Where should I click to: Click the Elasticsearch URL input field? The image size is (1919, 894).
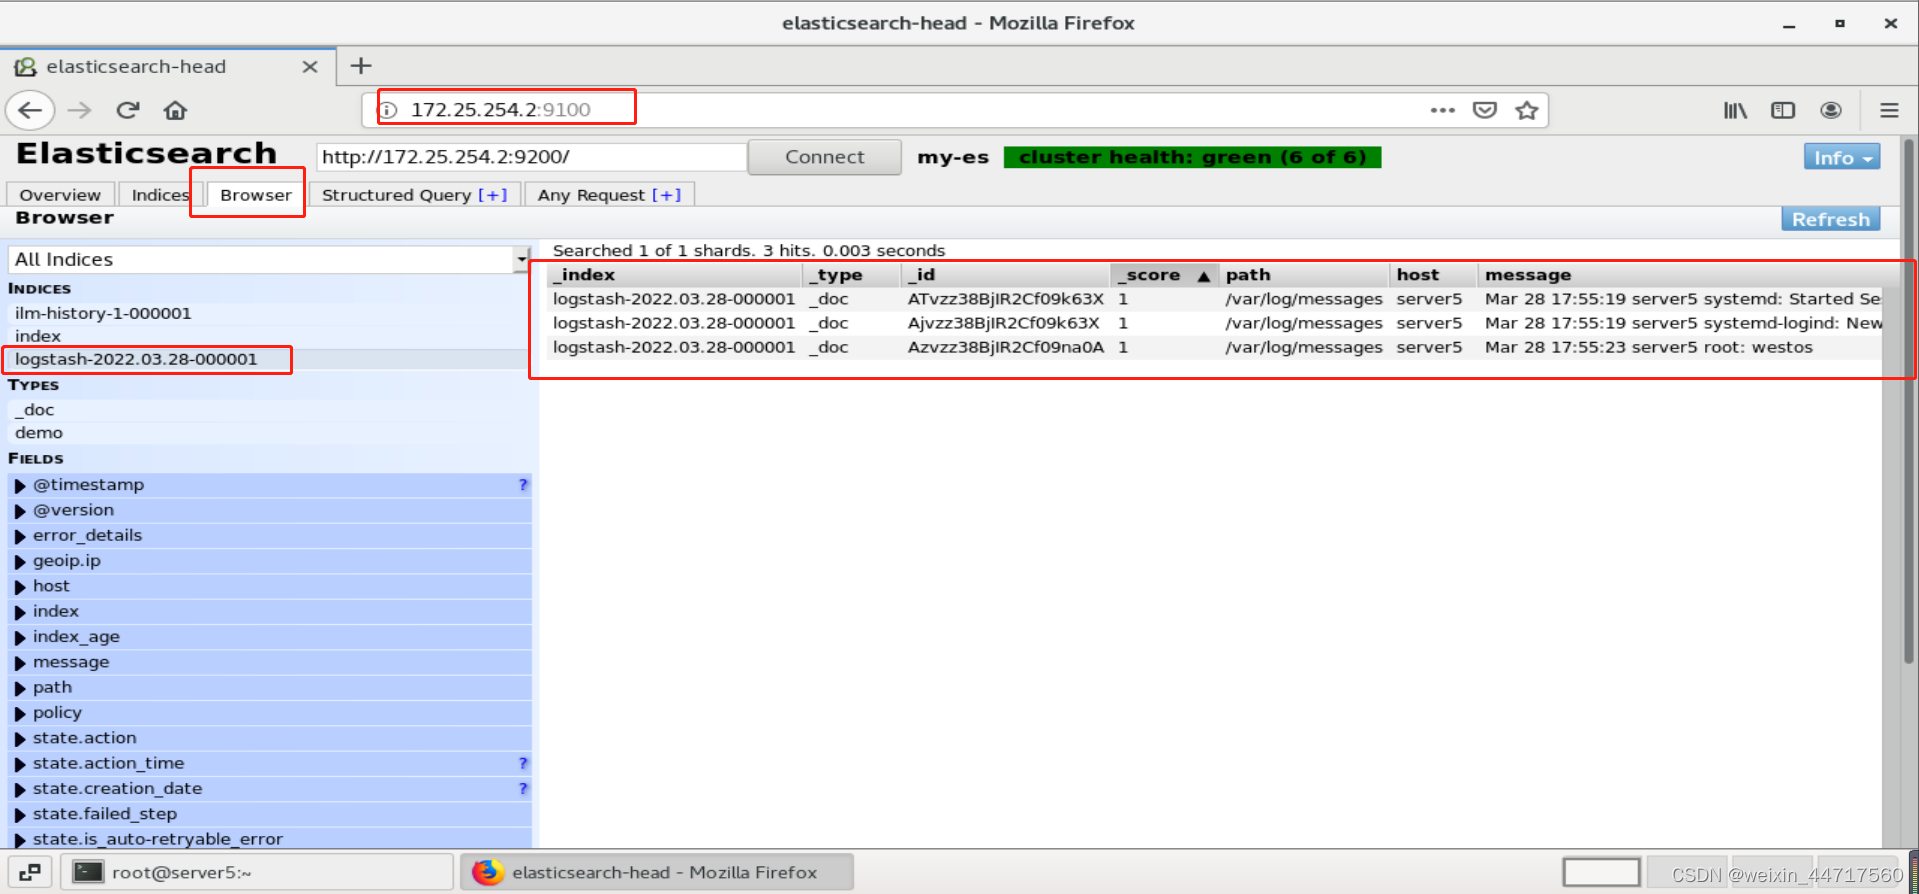click(x=531, y=157)
